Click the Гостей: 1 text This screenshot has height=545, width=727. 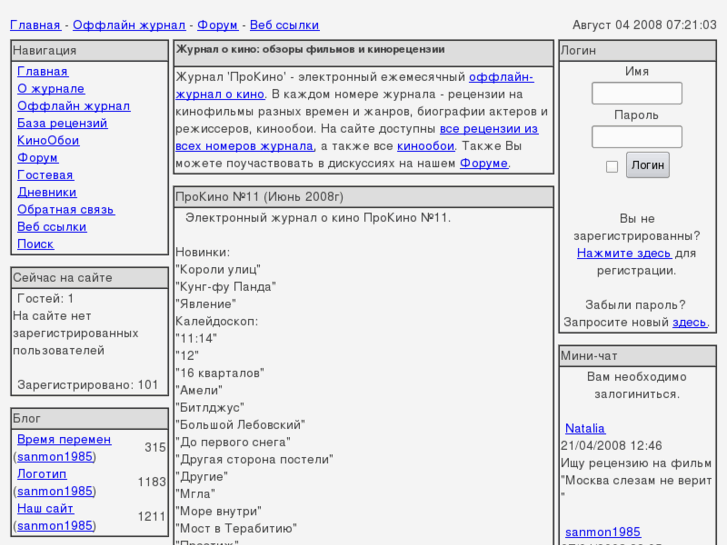(x=45, y=299)
